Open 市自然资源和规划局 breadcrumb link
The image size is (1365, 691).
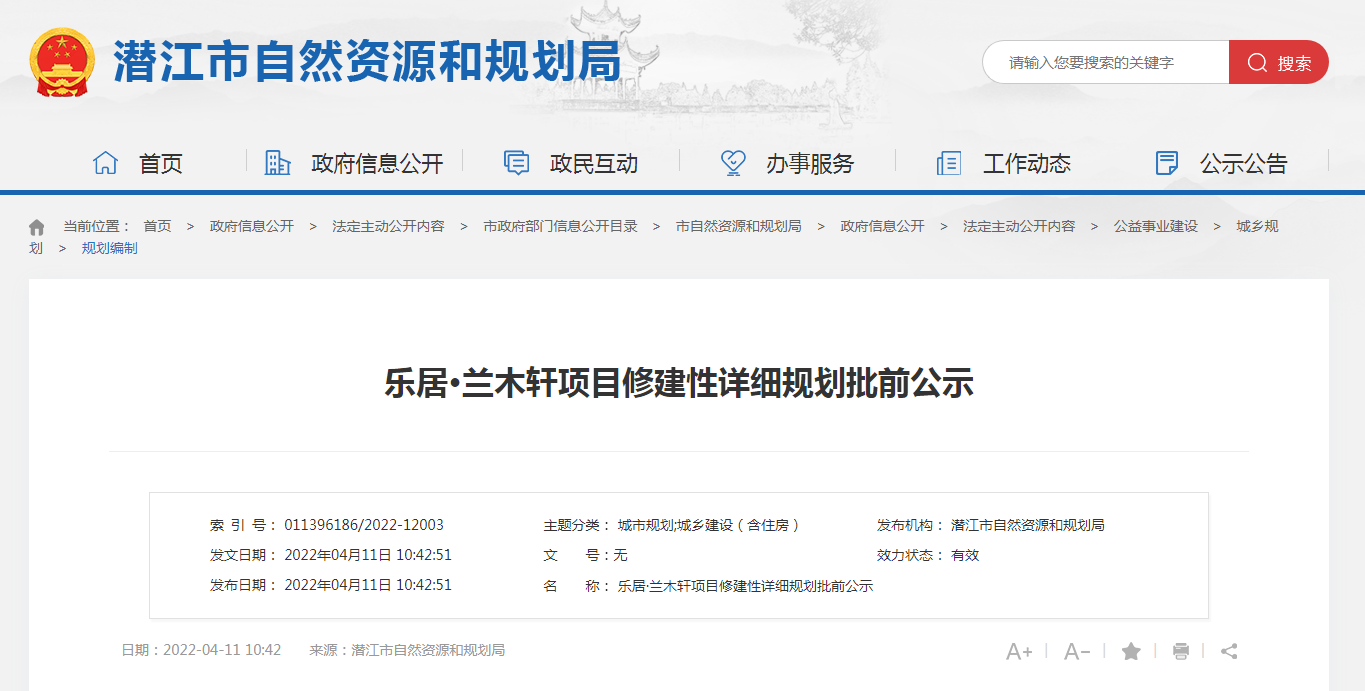pyautogui.click(x=738, y=227)
